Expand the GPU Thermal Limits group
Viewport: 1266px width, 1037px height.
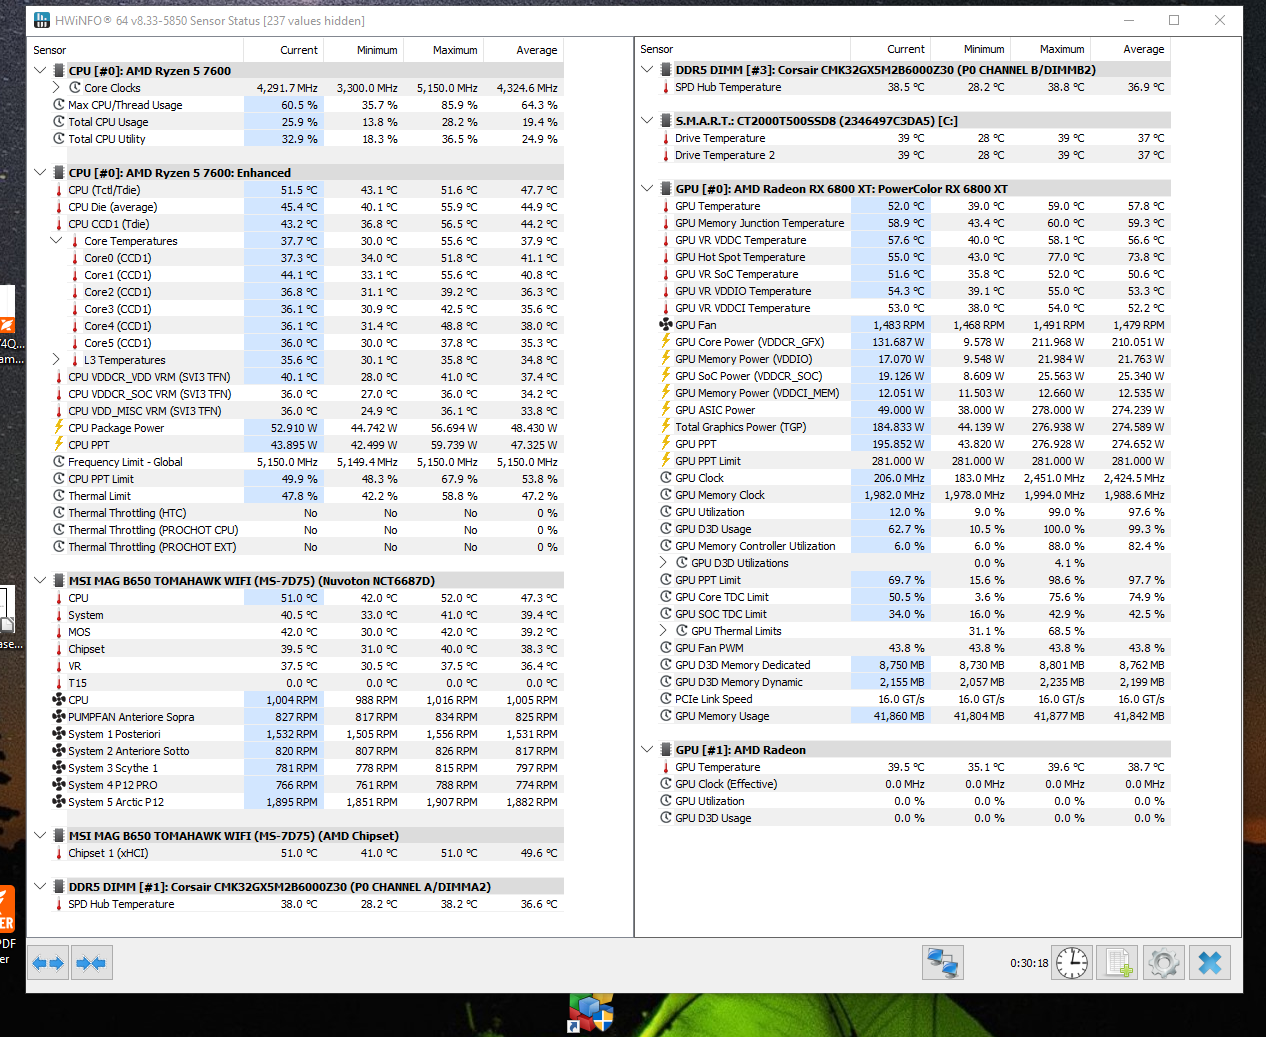(663, 631)
